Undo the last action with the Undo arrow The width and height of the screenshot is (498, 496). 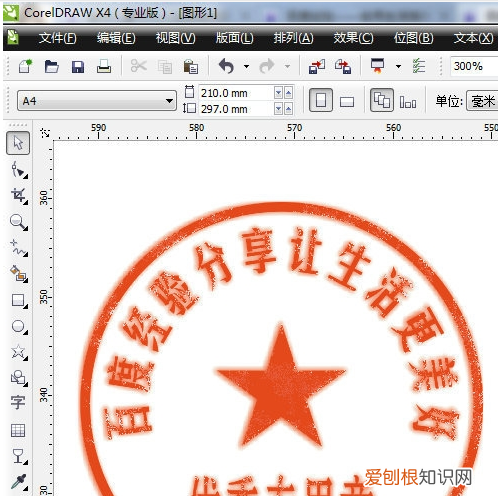click(226, 66)
